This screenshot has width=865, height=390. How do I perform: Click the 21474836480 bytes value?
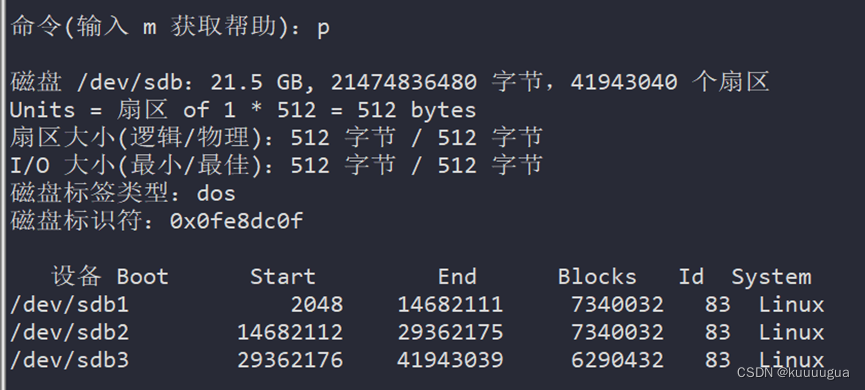404,82
